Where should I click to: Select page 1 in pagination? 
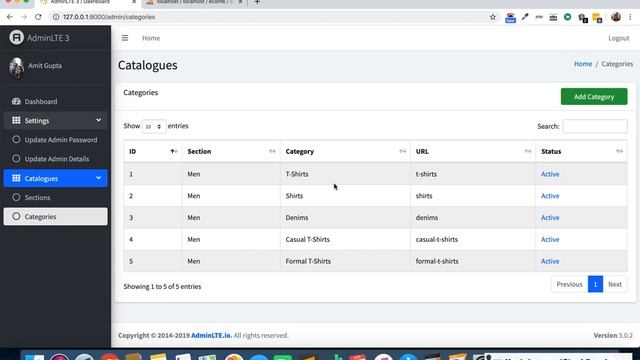pos(595,284)
